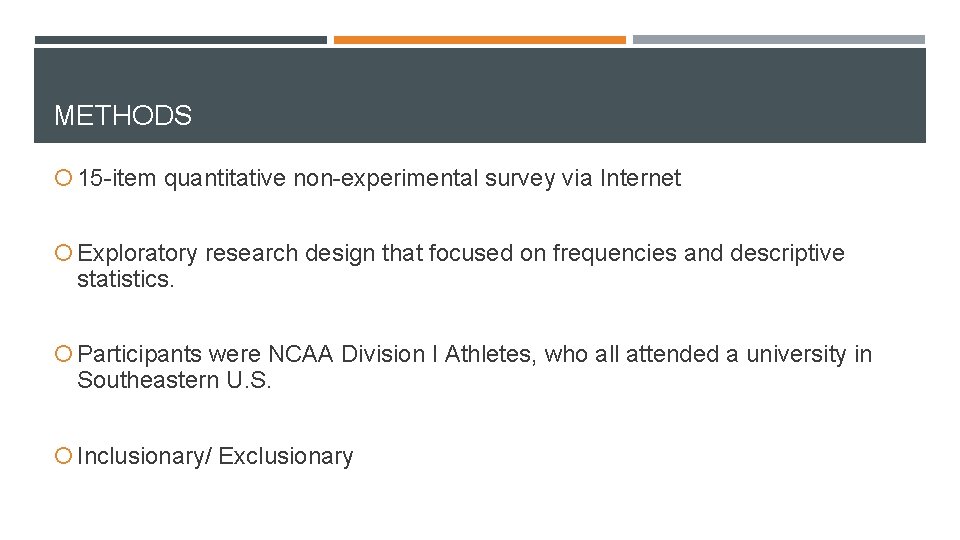
Task: Click the phrase 'frequencies and descriptive'
Action: pos(698,253)
